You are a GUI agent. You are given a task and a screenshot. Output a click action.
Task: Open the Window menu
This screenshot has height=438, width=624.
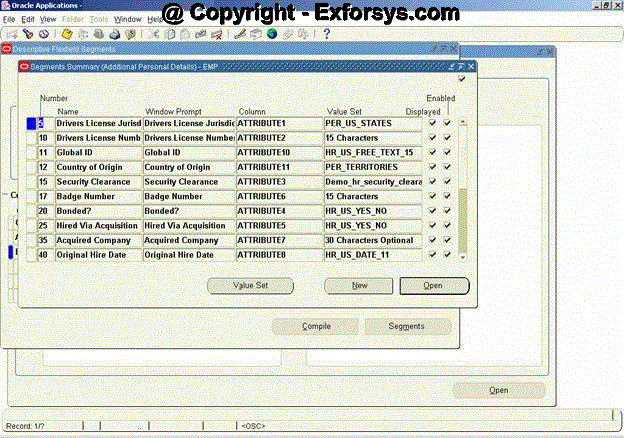tap(127, 19)
